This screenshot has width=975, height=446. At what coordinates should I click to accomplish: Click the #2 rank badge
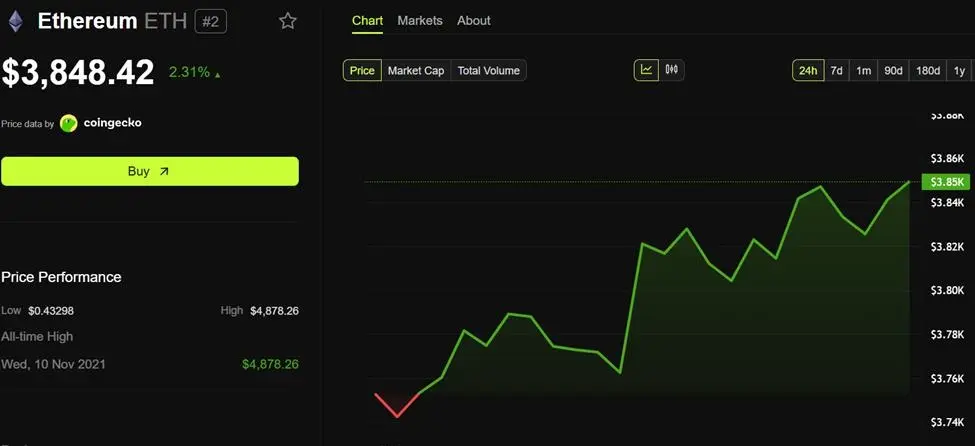[x=211, y=22]
